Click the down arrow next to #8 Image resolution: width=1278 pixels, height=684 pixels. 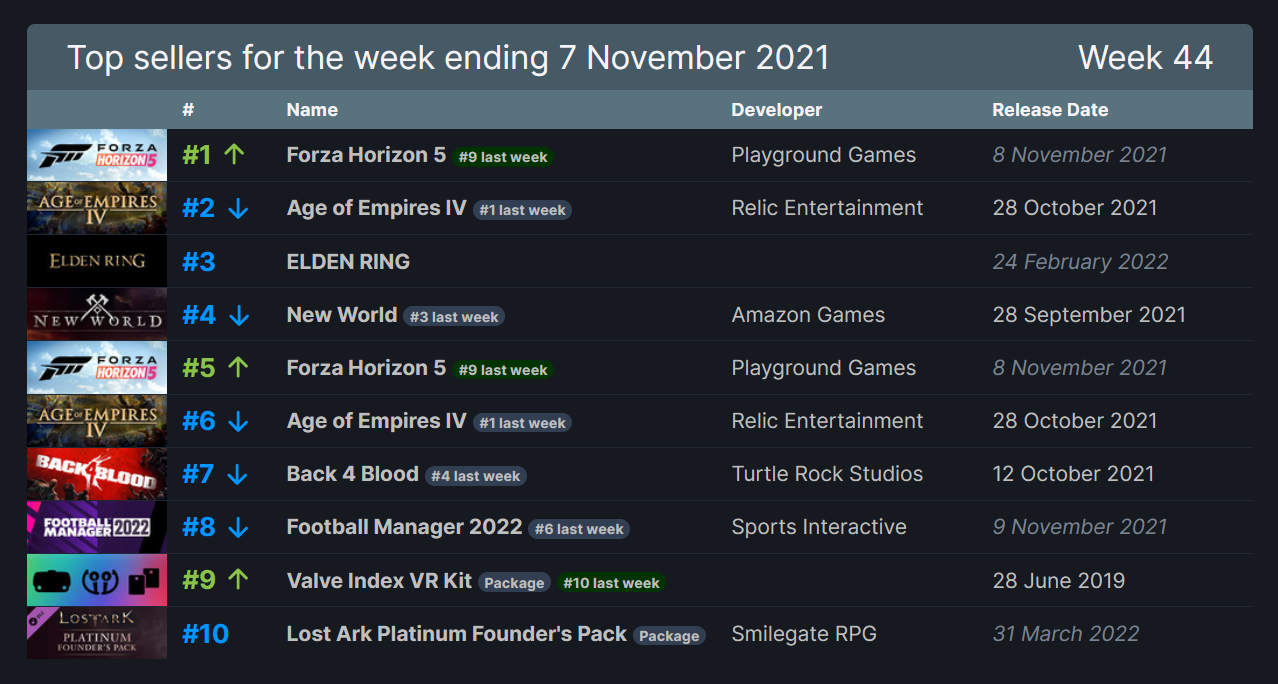(x=238, y=527)
